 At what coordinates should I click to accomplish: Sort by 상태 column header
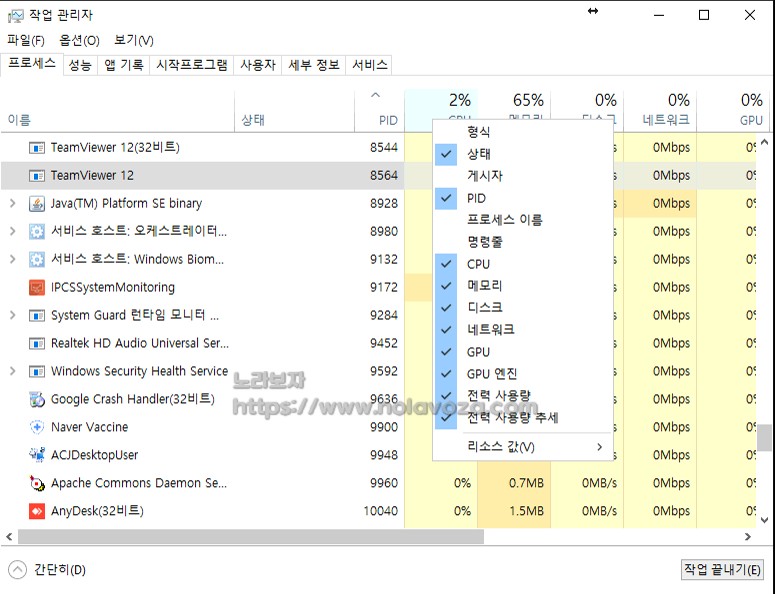[x=294, y=111]
